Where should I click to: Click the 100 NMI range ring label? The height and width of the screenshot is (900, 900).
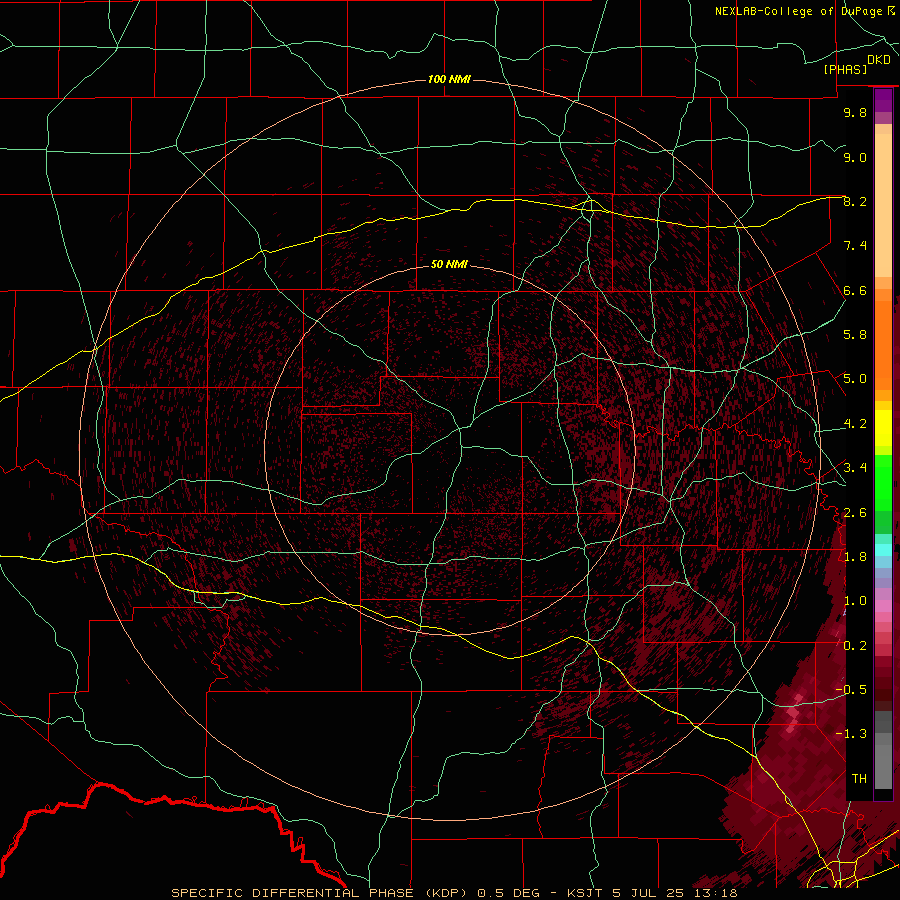pos(449,79)
